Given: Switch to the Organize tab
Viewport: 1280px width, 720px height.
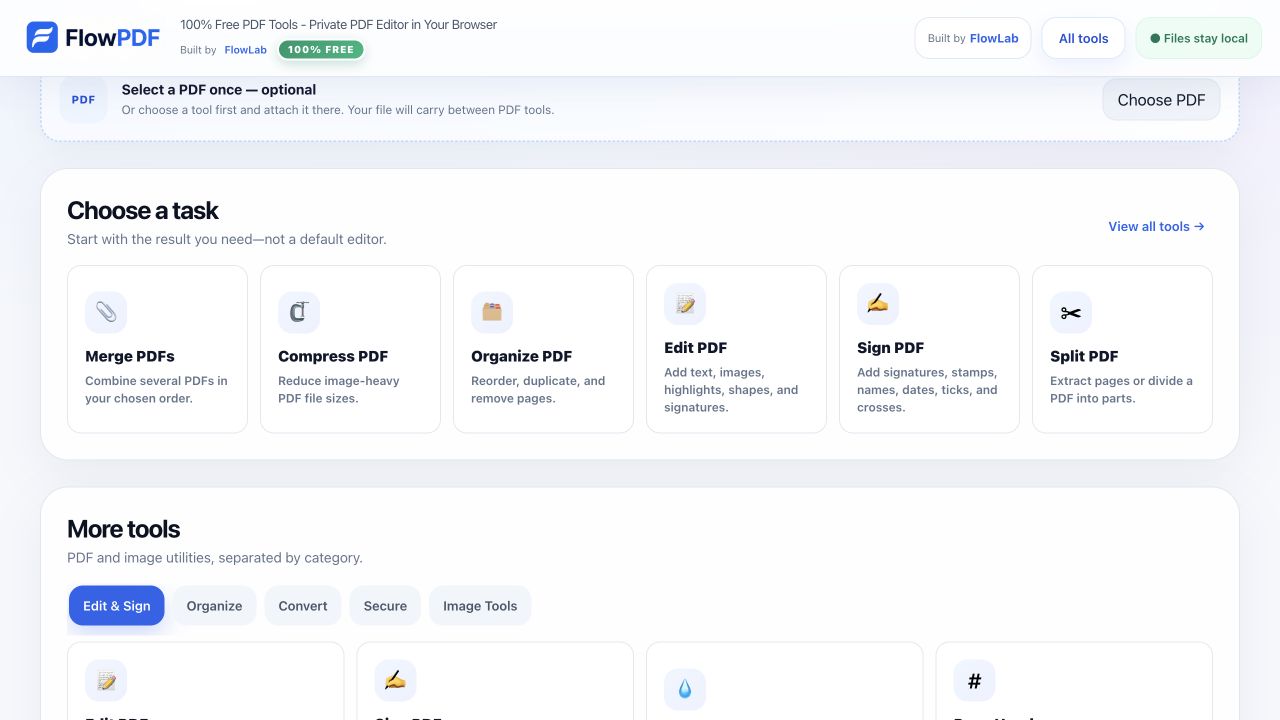Looking at the screenshot, I should click(214, 606).
